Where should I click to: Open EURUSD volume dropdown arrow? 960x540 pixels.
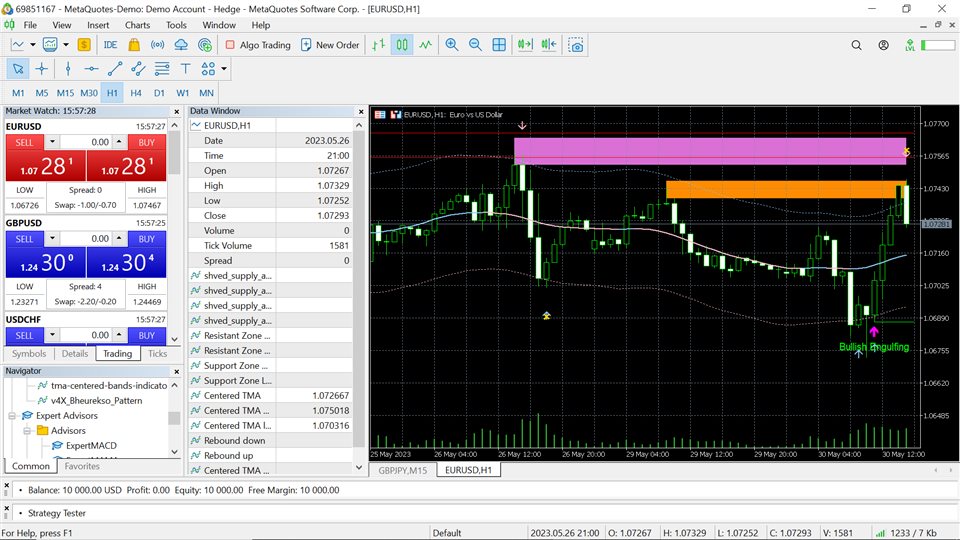52,142
